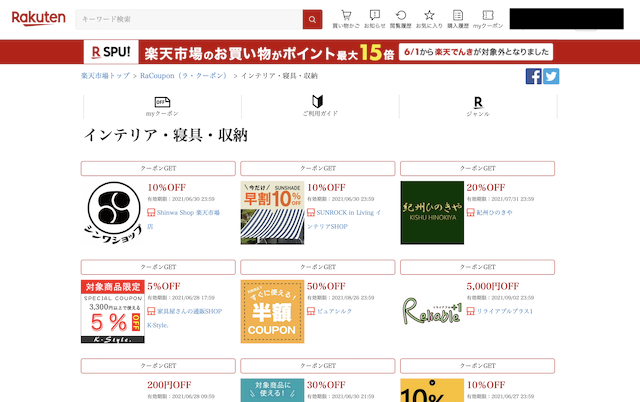
Task: Click the shop icon beside ピュアシルク
Action: click(311, 311)
